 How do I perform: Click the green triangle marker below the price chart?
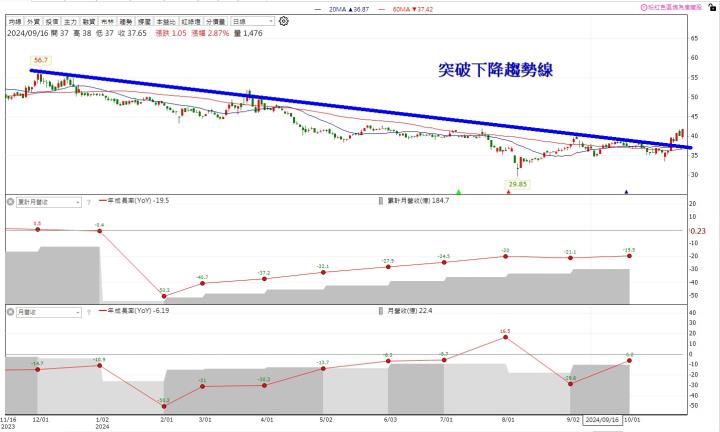click(458, 191)
